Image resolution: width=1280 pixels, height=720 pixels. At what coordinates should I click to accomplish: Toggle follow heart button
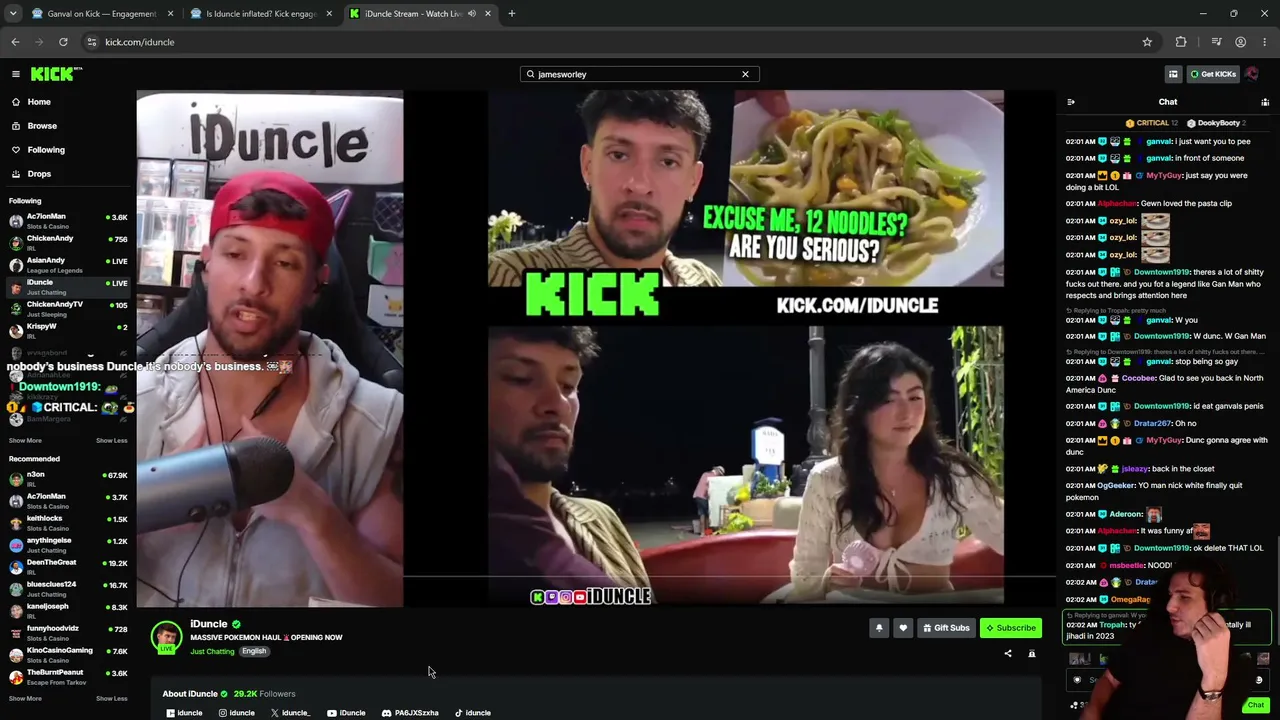tap(903, 628)
